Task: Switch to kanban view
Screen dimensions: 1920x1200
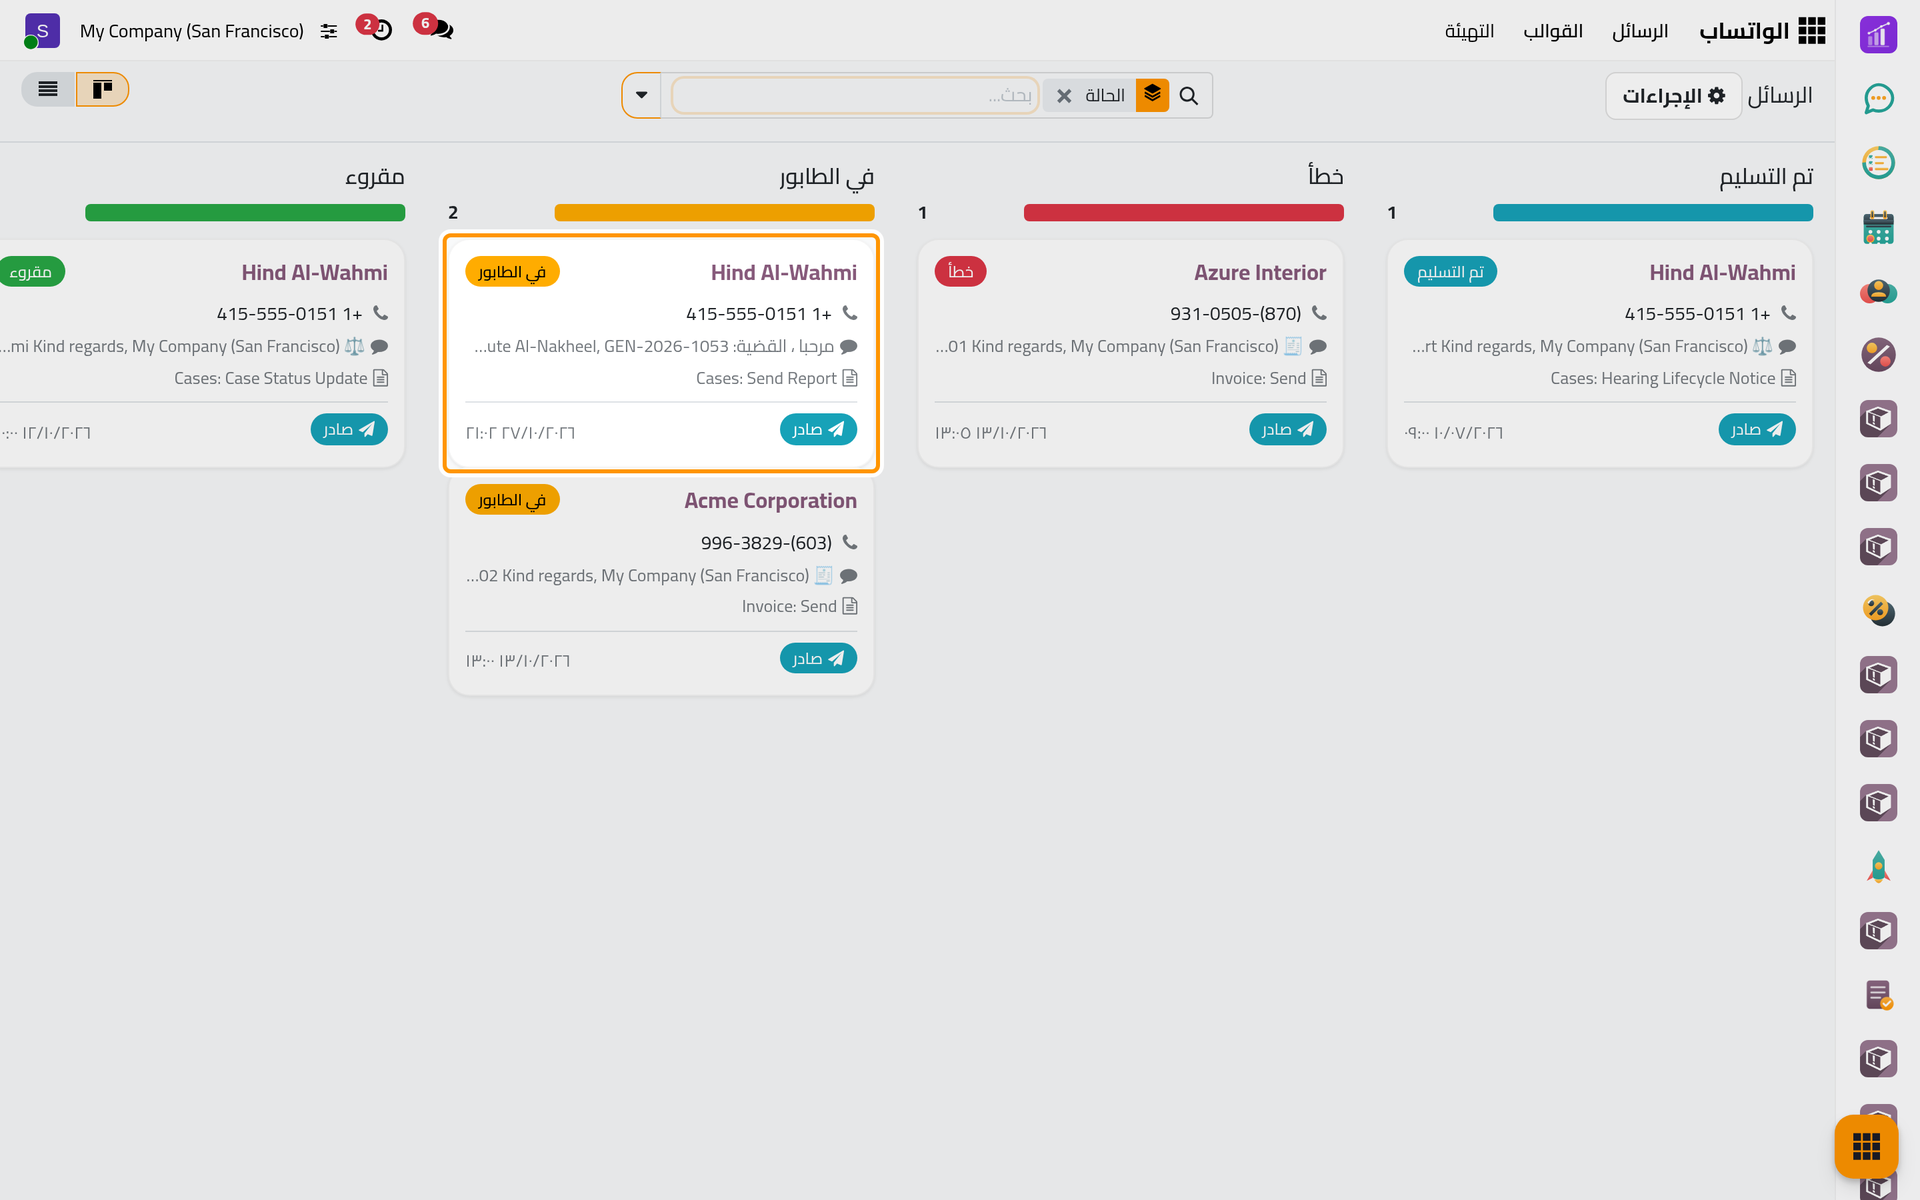Action: [102, 89]
